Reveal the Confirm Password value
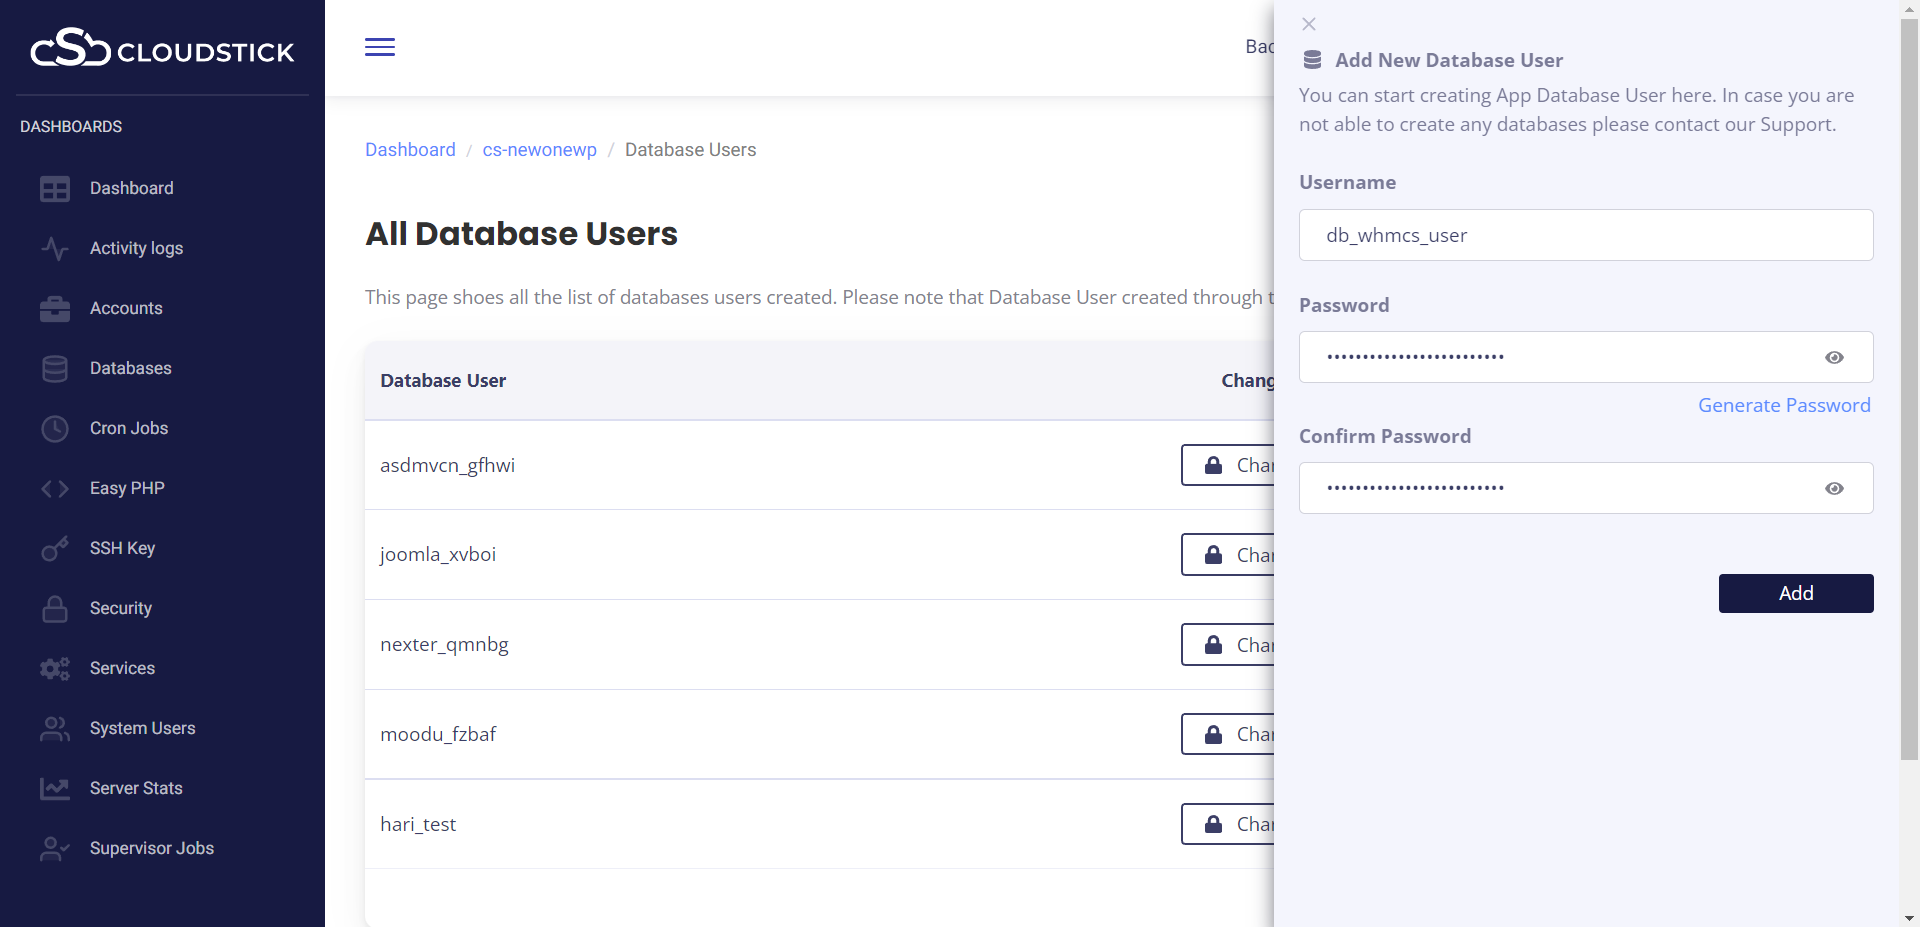This screenshot has width=1920, height=927. 1834,489
